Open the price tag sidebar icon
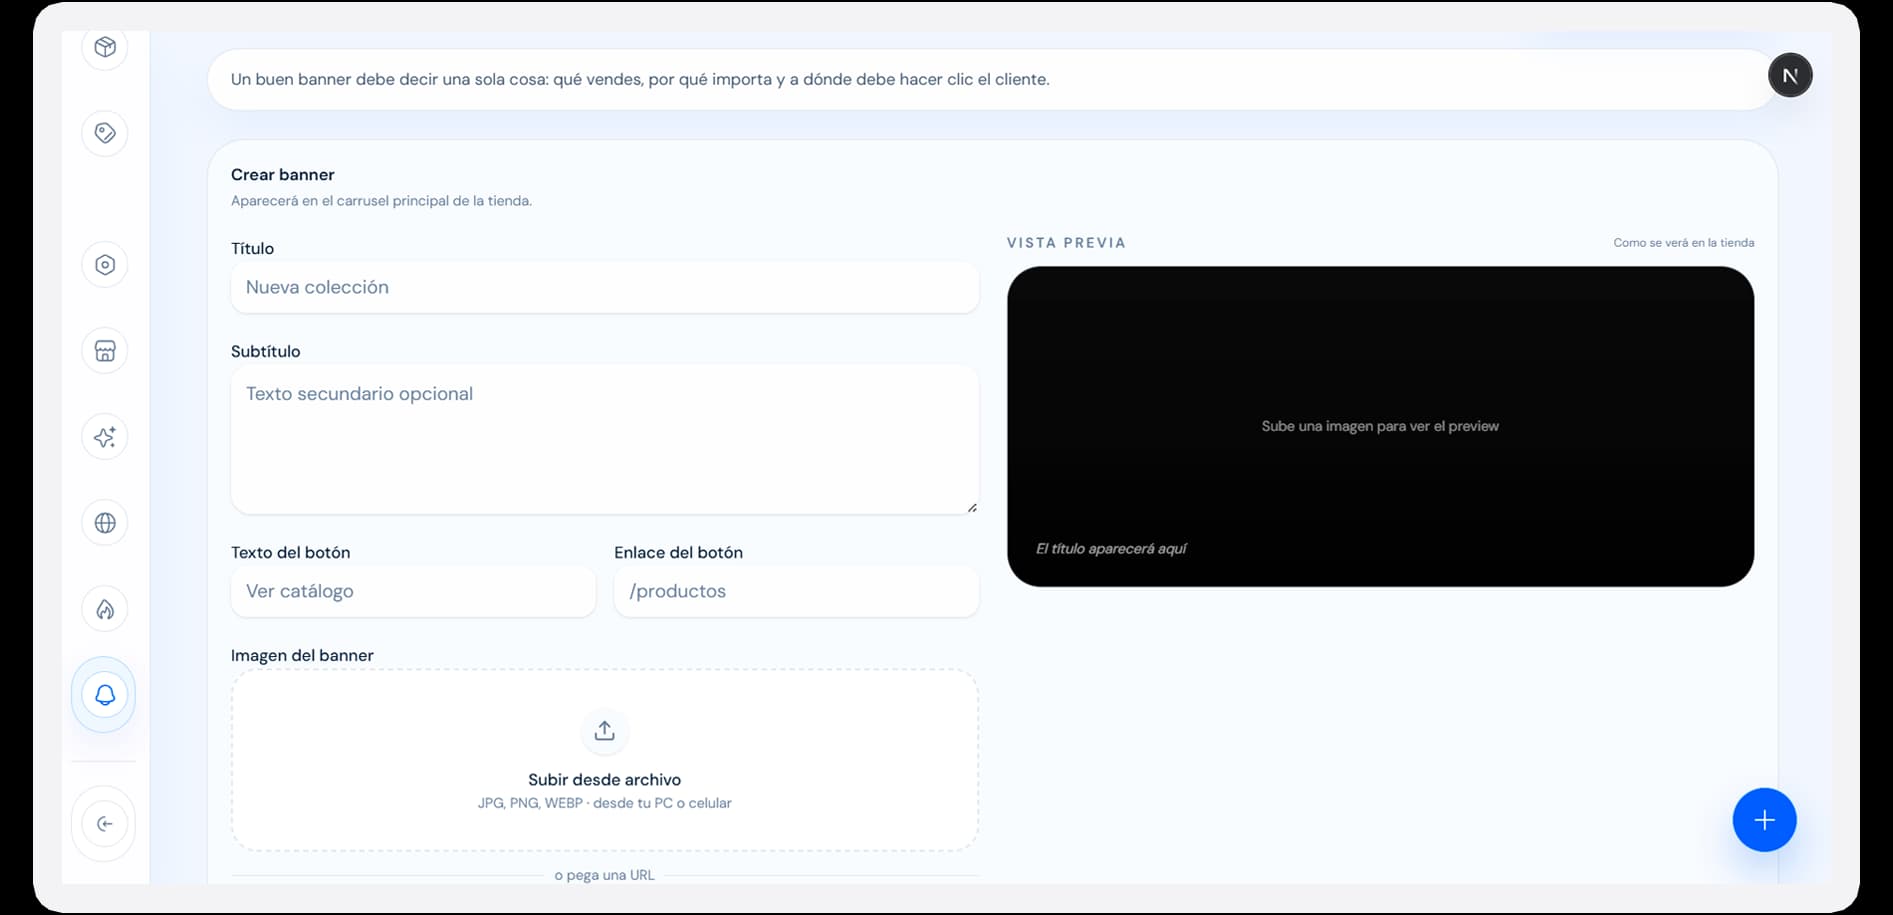 point(105,133)
